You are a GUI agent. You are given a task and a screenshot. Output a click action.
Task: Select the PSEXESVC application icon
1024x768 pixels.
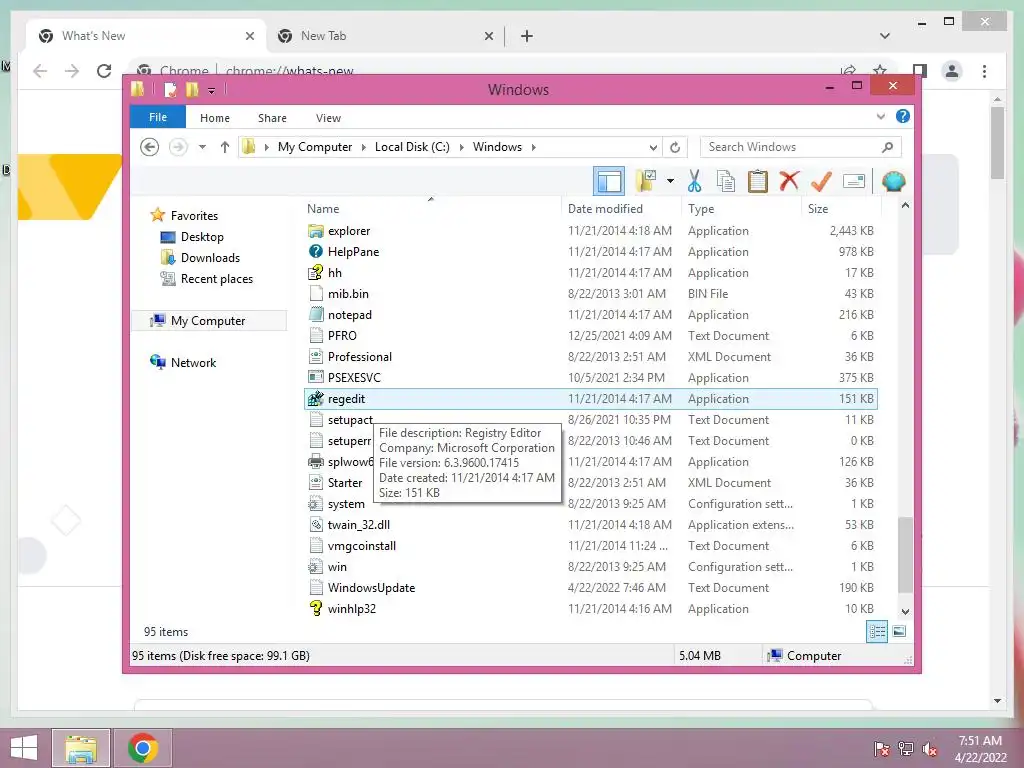[315, 377]
